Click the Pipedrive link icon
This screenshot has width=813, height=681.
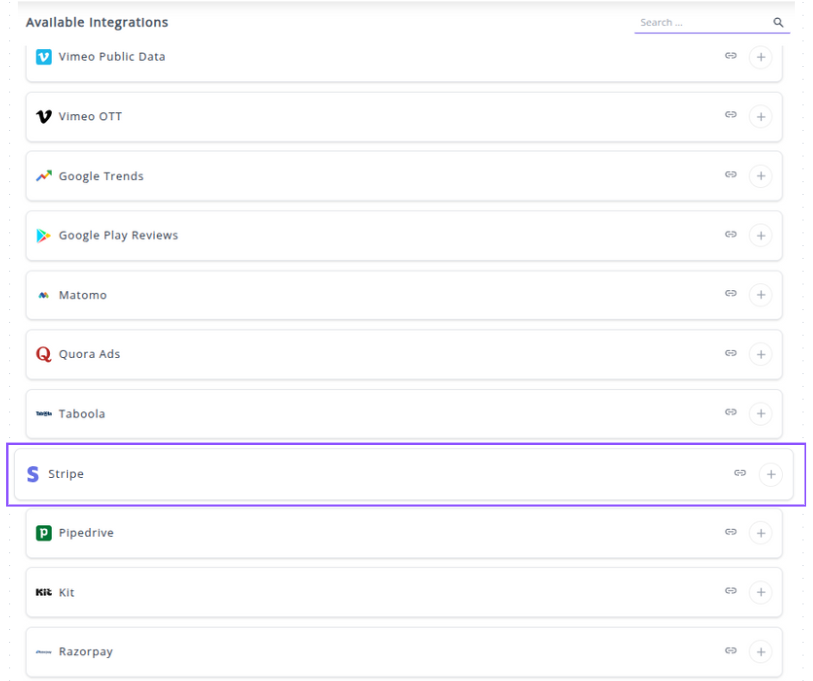point(731,532)
